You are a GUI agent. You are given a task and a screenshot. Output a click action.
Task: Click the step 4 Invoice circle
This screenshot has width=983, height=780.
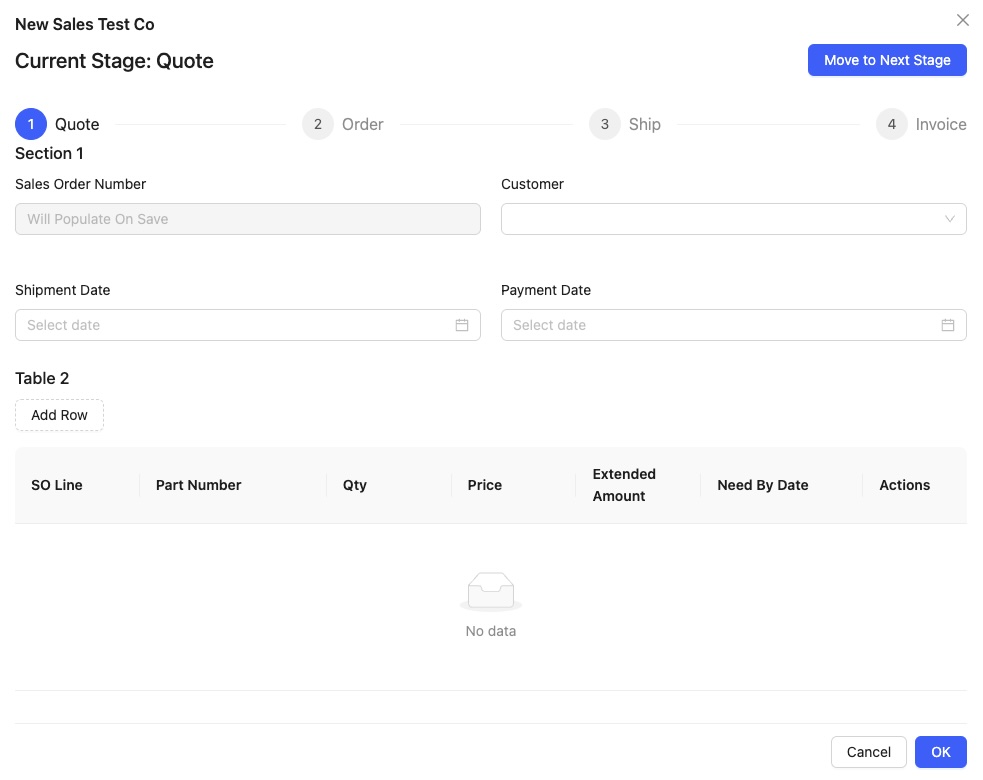[892, 124]
